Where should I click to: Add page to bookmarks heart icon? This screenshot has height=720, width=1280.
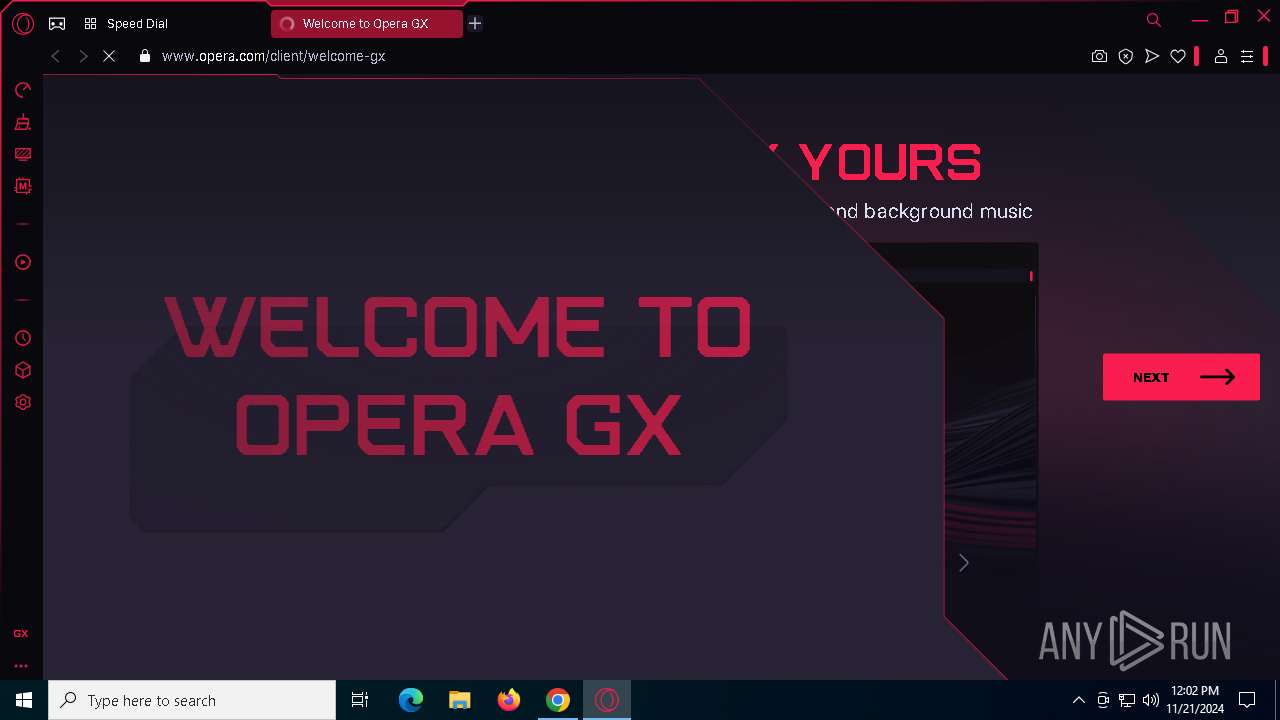(x=1178, y=57)
